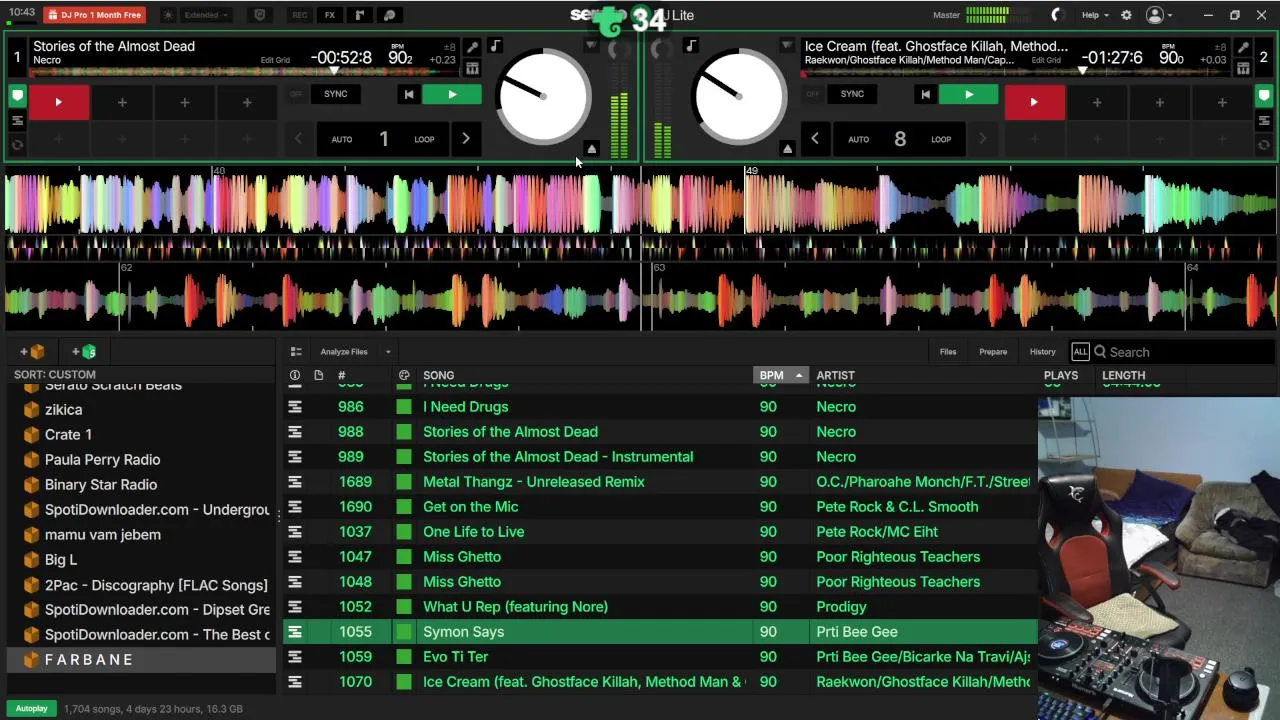This screenshot has width=1280, height=720.
Task: Toggle Sync OFF on deck 2
Action: (812, 94)
